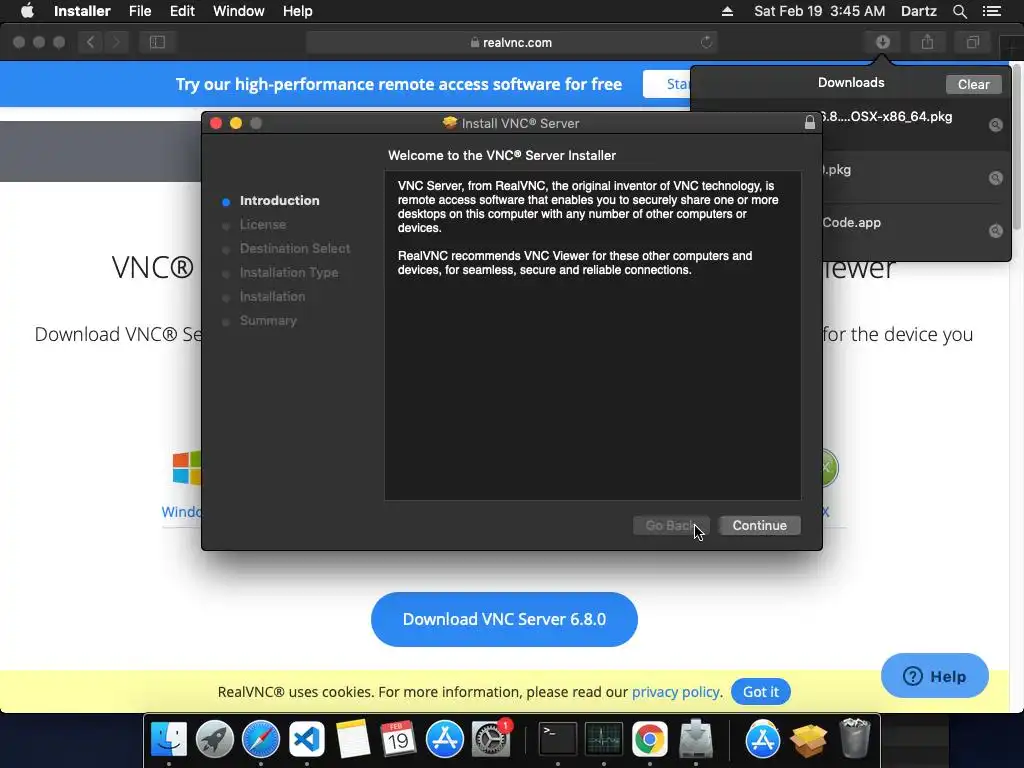The image size is (1024, 768).
Task: Open Finder from the Dock
Action: tap(168, 739)
